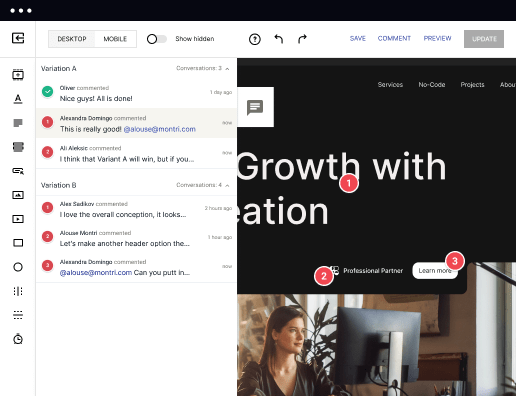Open the 'Can you putt in...' comment

point(136,268)
